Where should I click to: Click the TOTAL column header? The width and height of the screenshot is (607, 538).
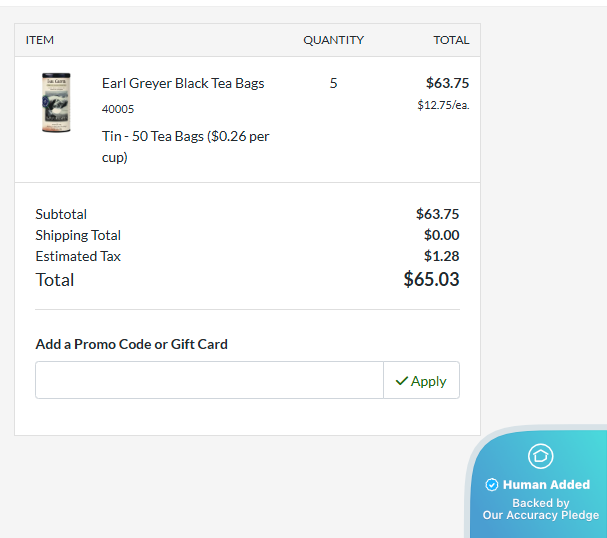click(451, 40)
